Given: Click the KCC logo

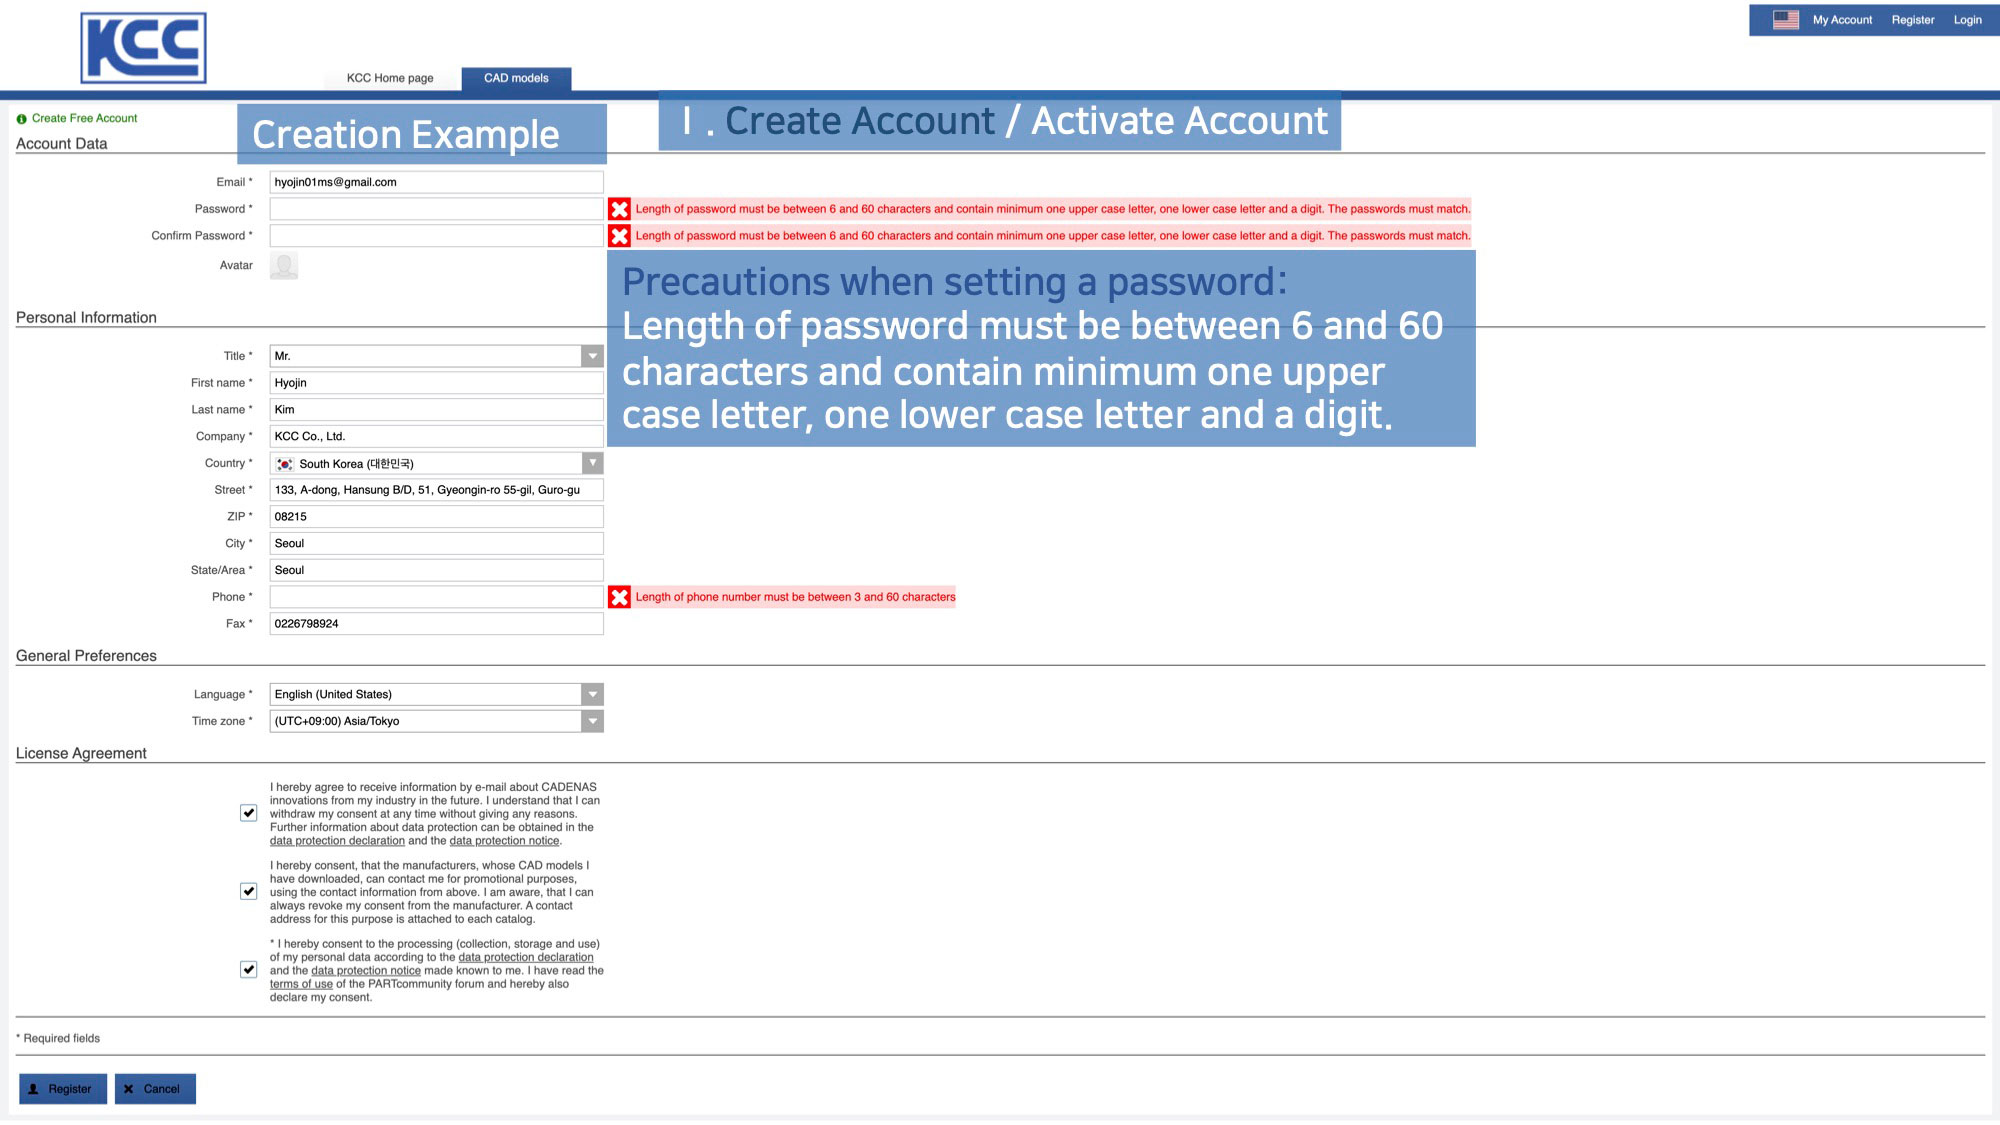Looking at the screenshot, I should pos(143,48).
